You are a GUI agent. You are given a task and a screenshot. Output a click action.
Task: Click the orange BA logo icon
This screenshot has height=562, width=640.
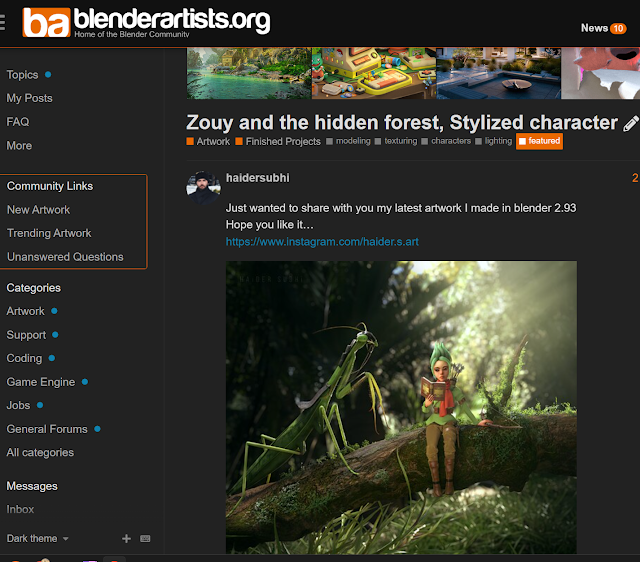[46, 22]
